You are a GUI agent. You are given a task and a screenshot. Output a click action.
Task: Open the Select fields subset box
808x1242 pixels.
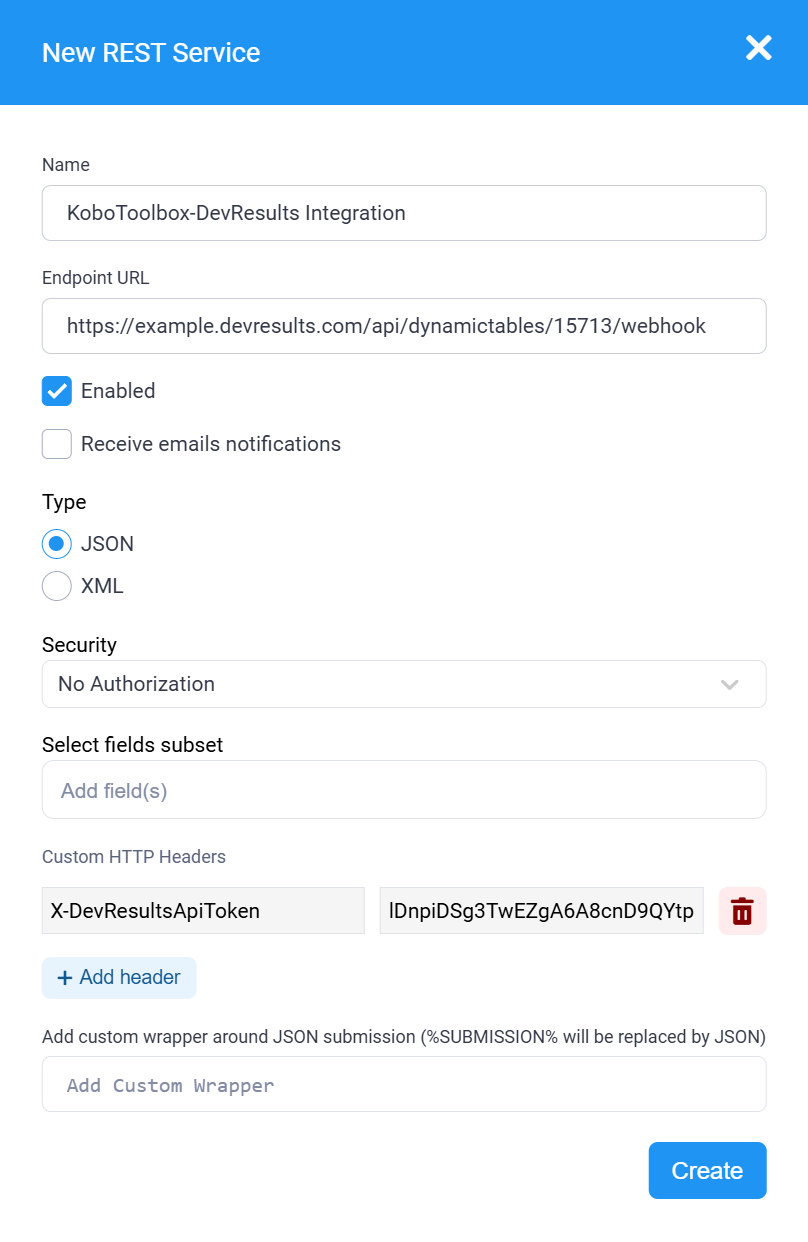pyautogui.click(x=404, y=790)
